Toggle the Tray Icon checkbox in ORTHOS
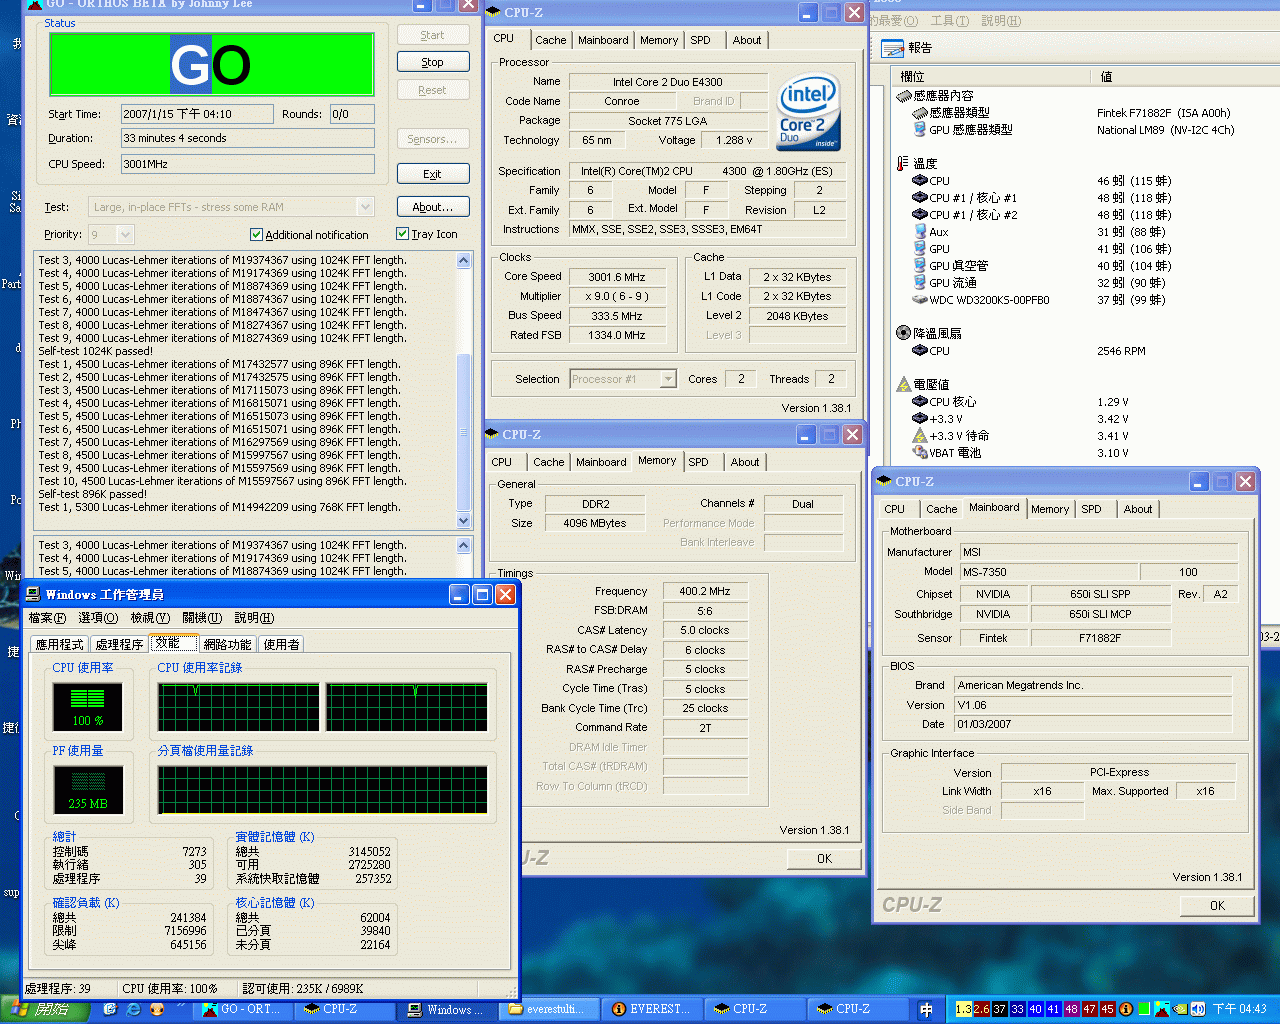The width and height of the screenshot is (1280, 1024). [402, 234]
